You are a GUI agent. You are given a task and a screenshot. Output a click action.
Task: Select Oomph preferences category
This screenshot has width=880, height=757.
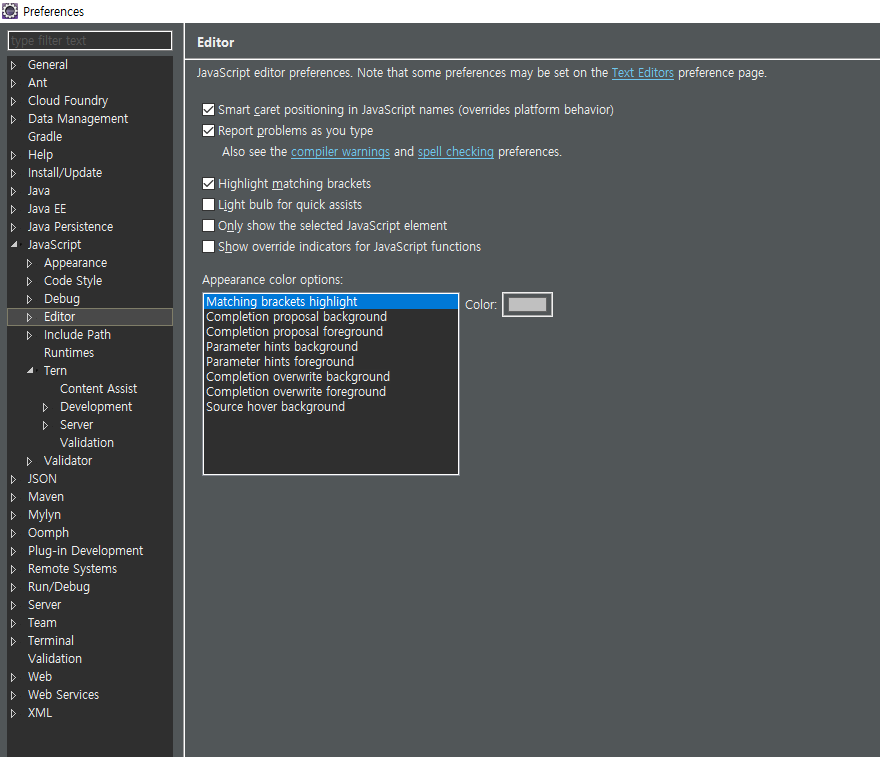click(48, 533)
